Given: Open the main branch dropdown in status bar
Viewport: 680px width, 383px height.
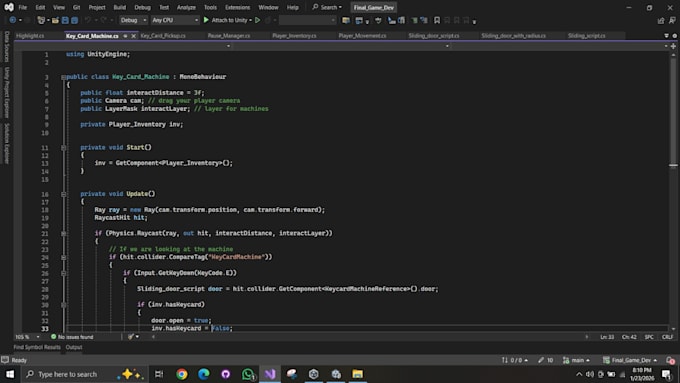Looking at the screenshot, I should pos(576,360).
